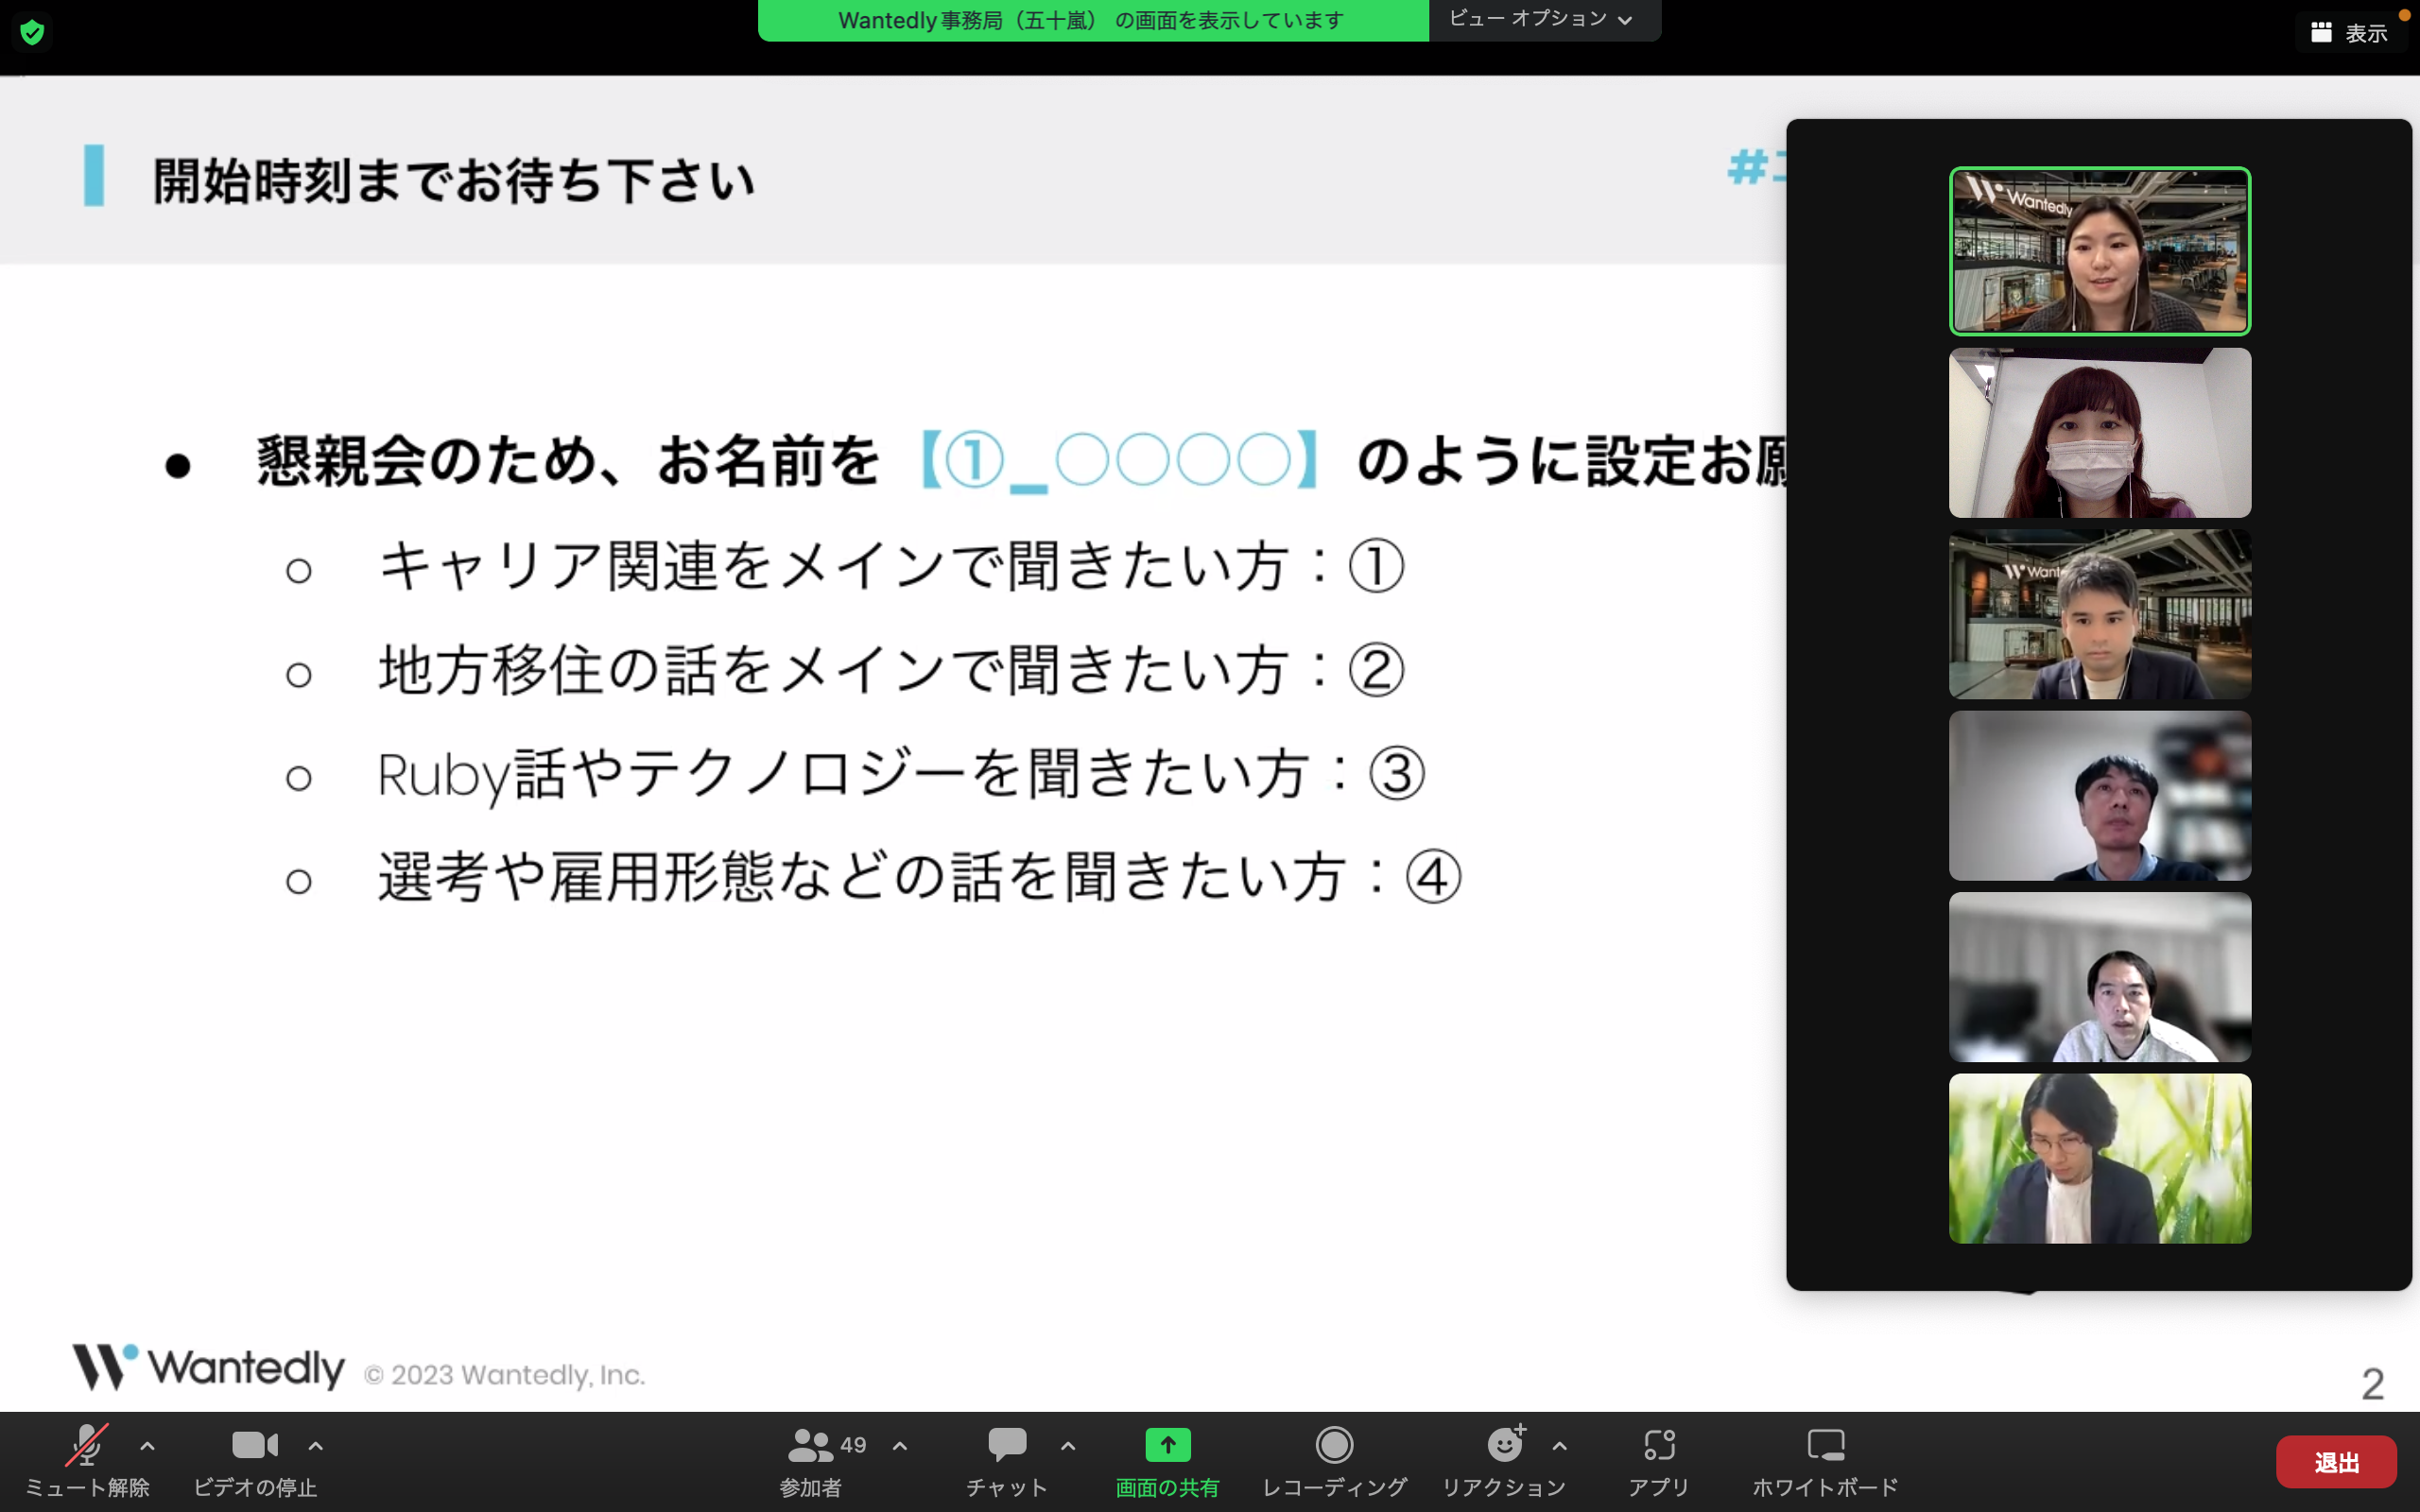
Task: Click the green Wantedly screen sharing banner
Action: [1093, 20]
